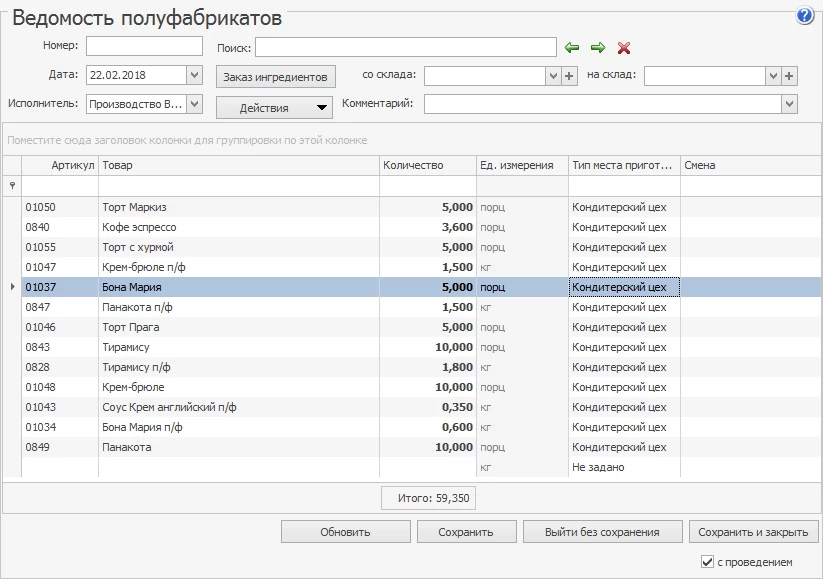
Task: Click plus button next to 'на склад'
Action: [x=789, y=76]
